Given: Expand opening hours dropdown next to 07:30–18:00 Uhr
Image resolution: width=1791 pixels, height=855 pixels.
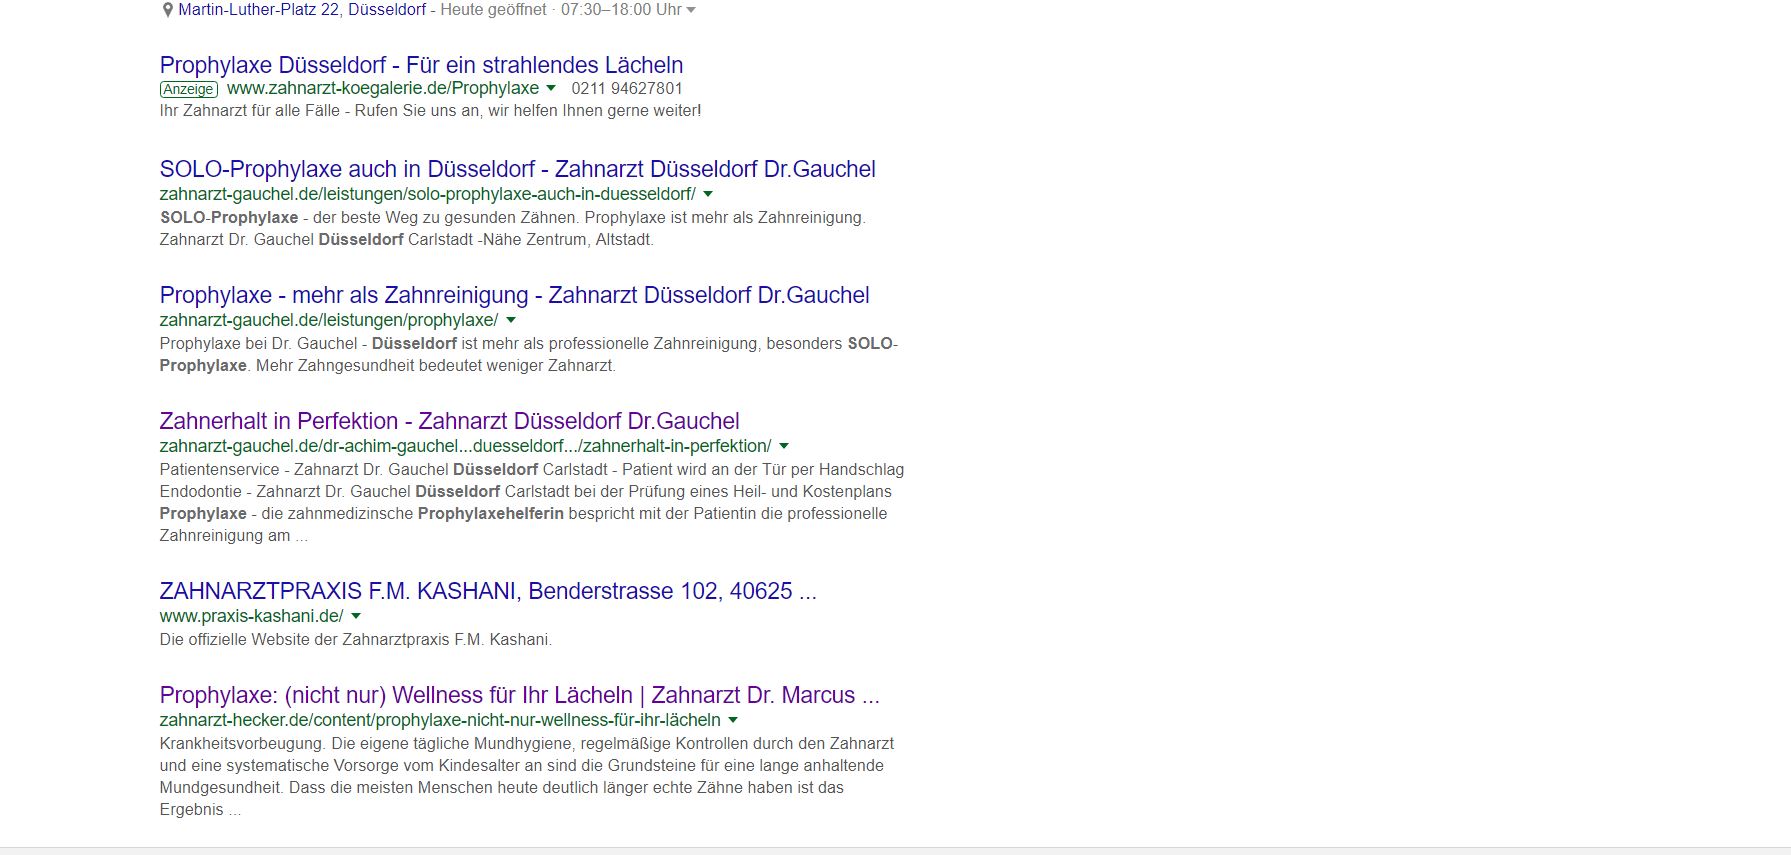Looking at the screenshot, I should click(691, 11).
